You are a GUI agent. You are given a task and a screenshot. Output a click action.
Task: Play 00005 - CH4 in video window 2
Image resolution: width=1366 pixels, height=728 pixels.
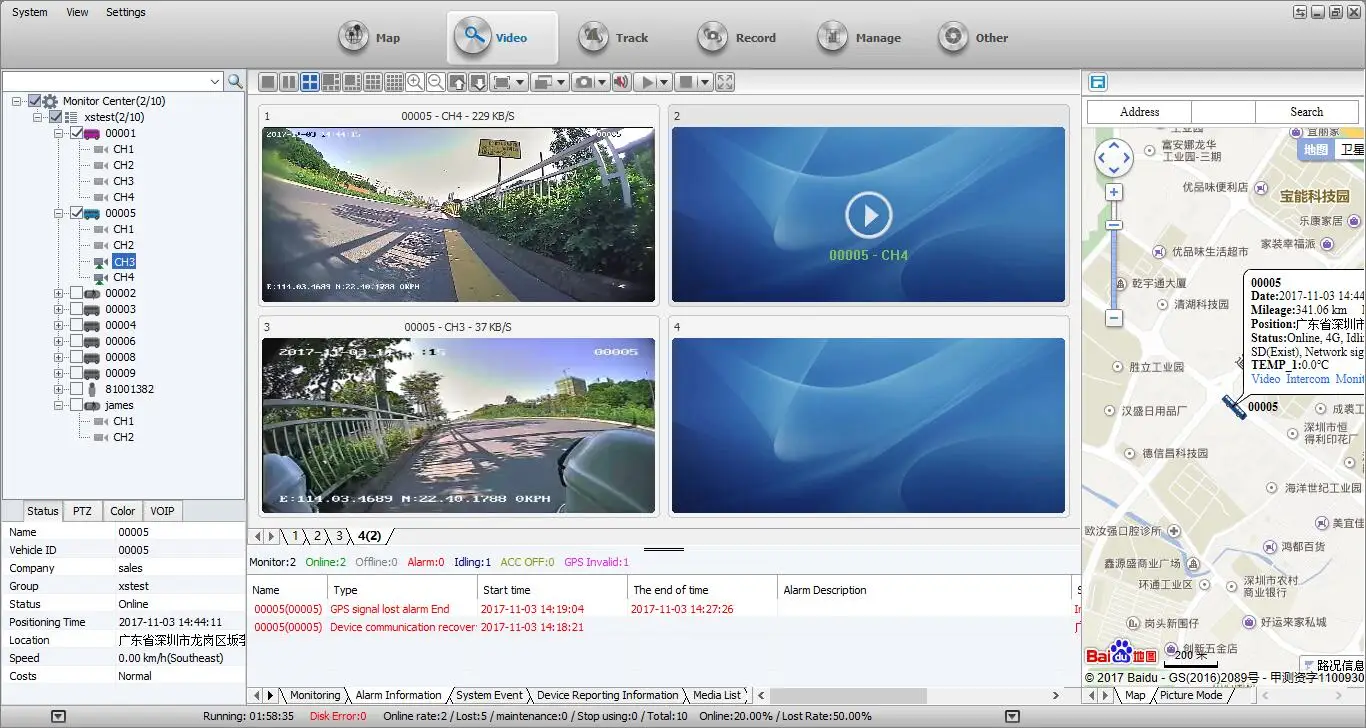click(x=868, y=214)
